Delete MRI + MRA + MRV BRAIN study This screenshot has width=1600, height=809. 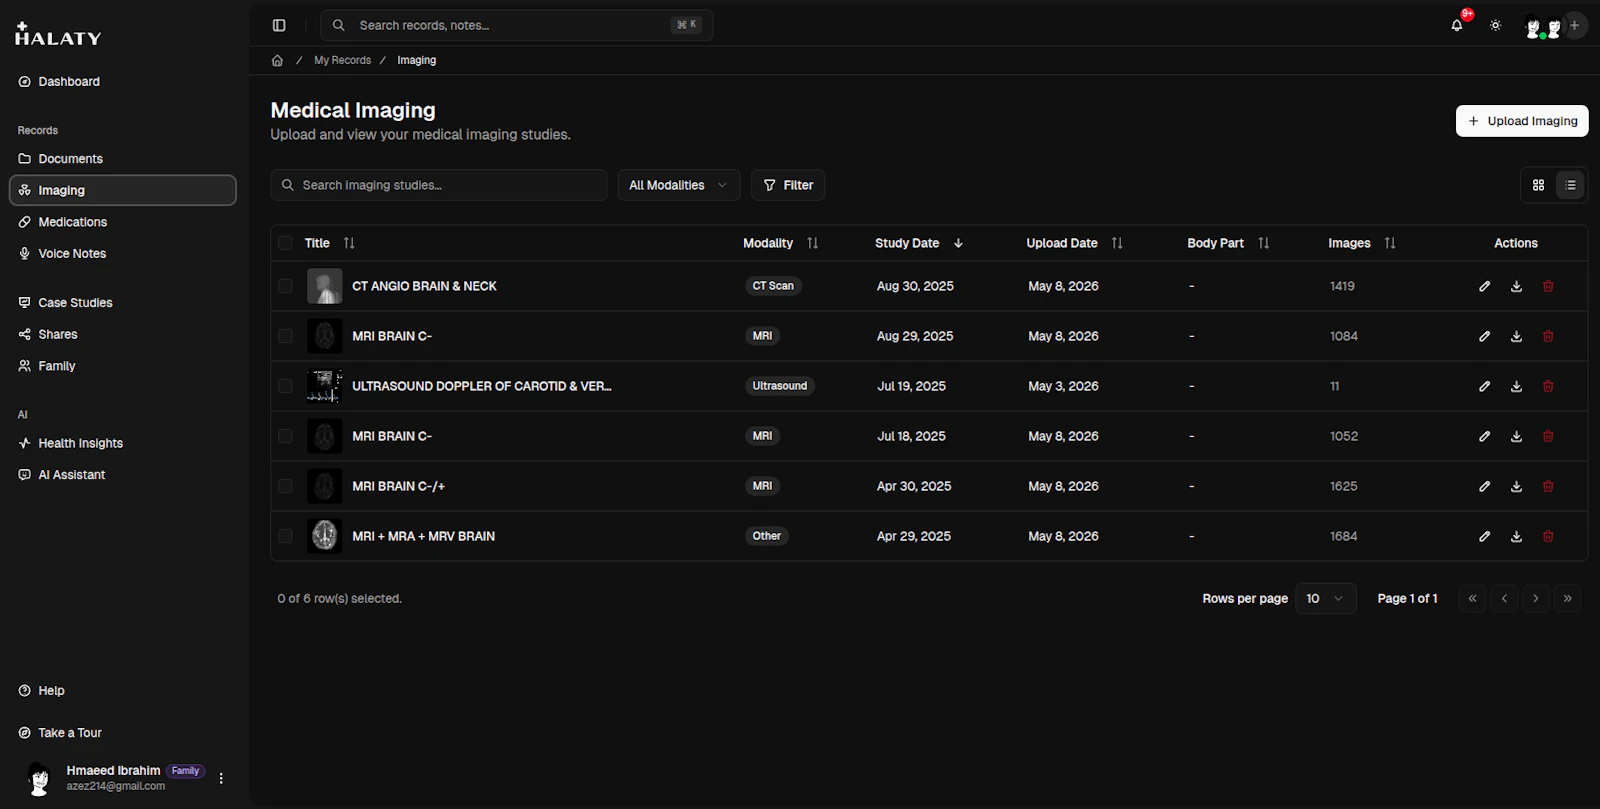click(x=1548, y=536)
